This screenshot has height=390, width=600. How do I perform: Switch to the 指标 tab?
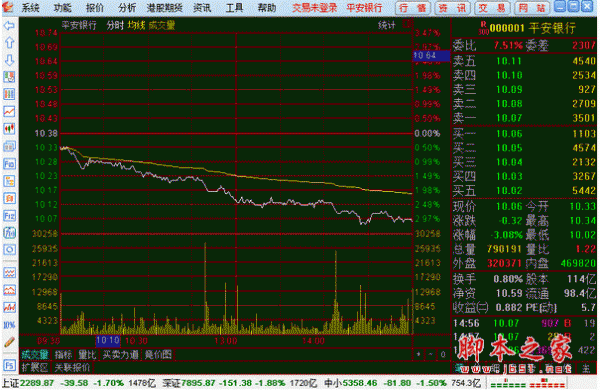pyautogui.click(x=63, y=354)
